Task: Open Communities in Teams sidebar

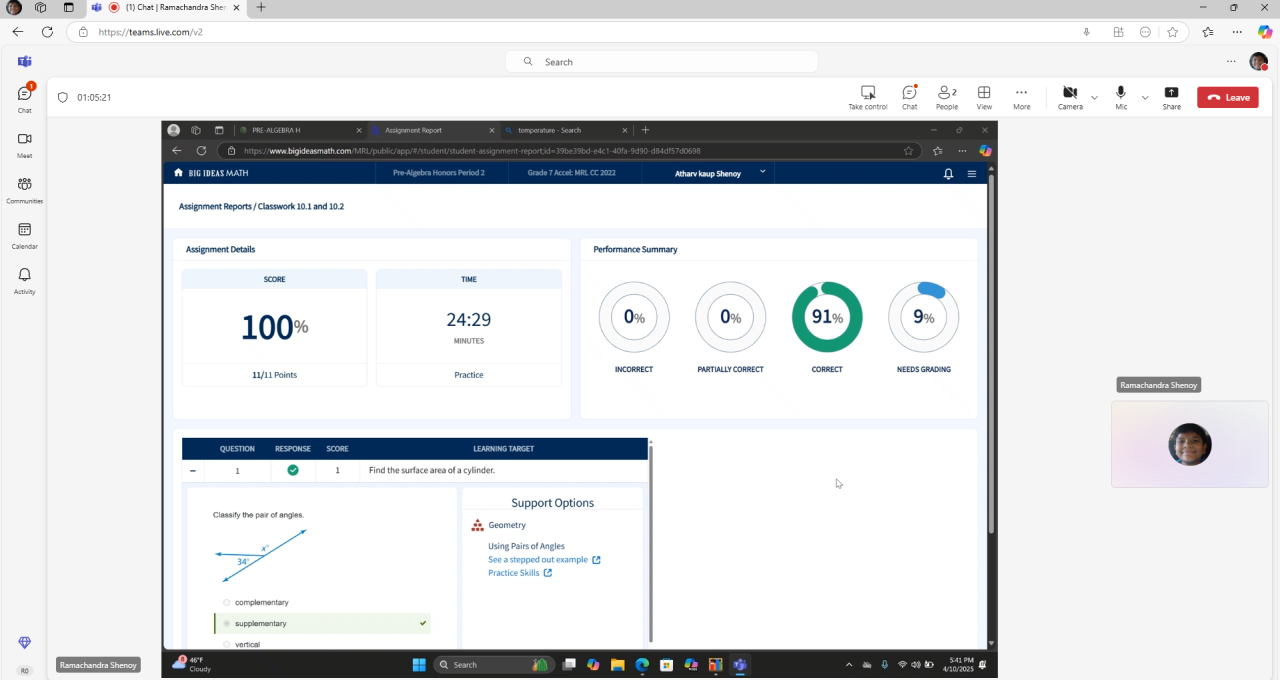Action: click(24, 188)
